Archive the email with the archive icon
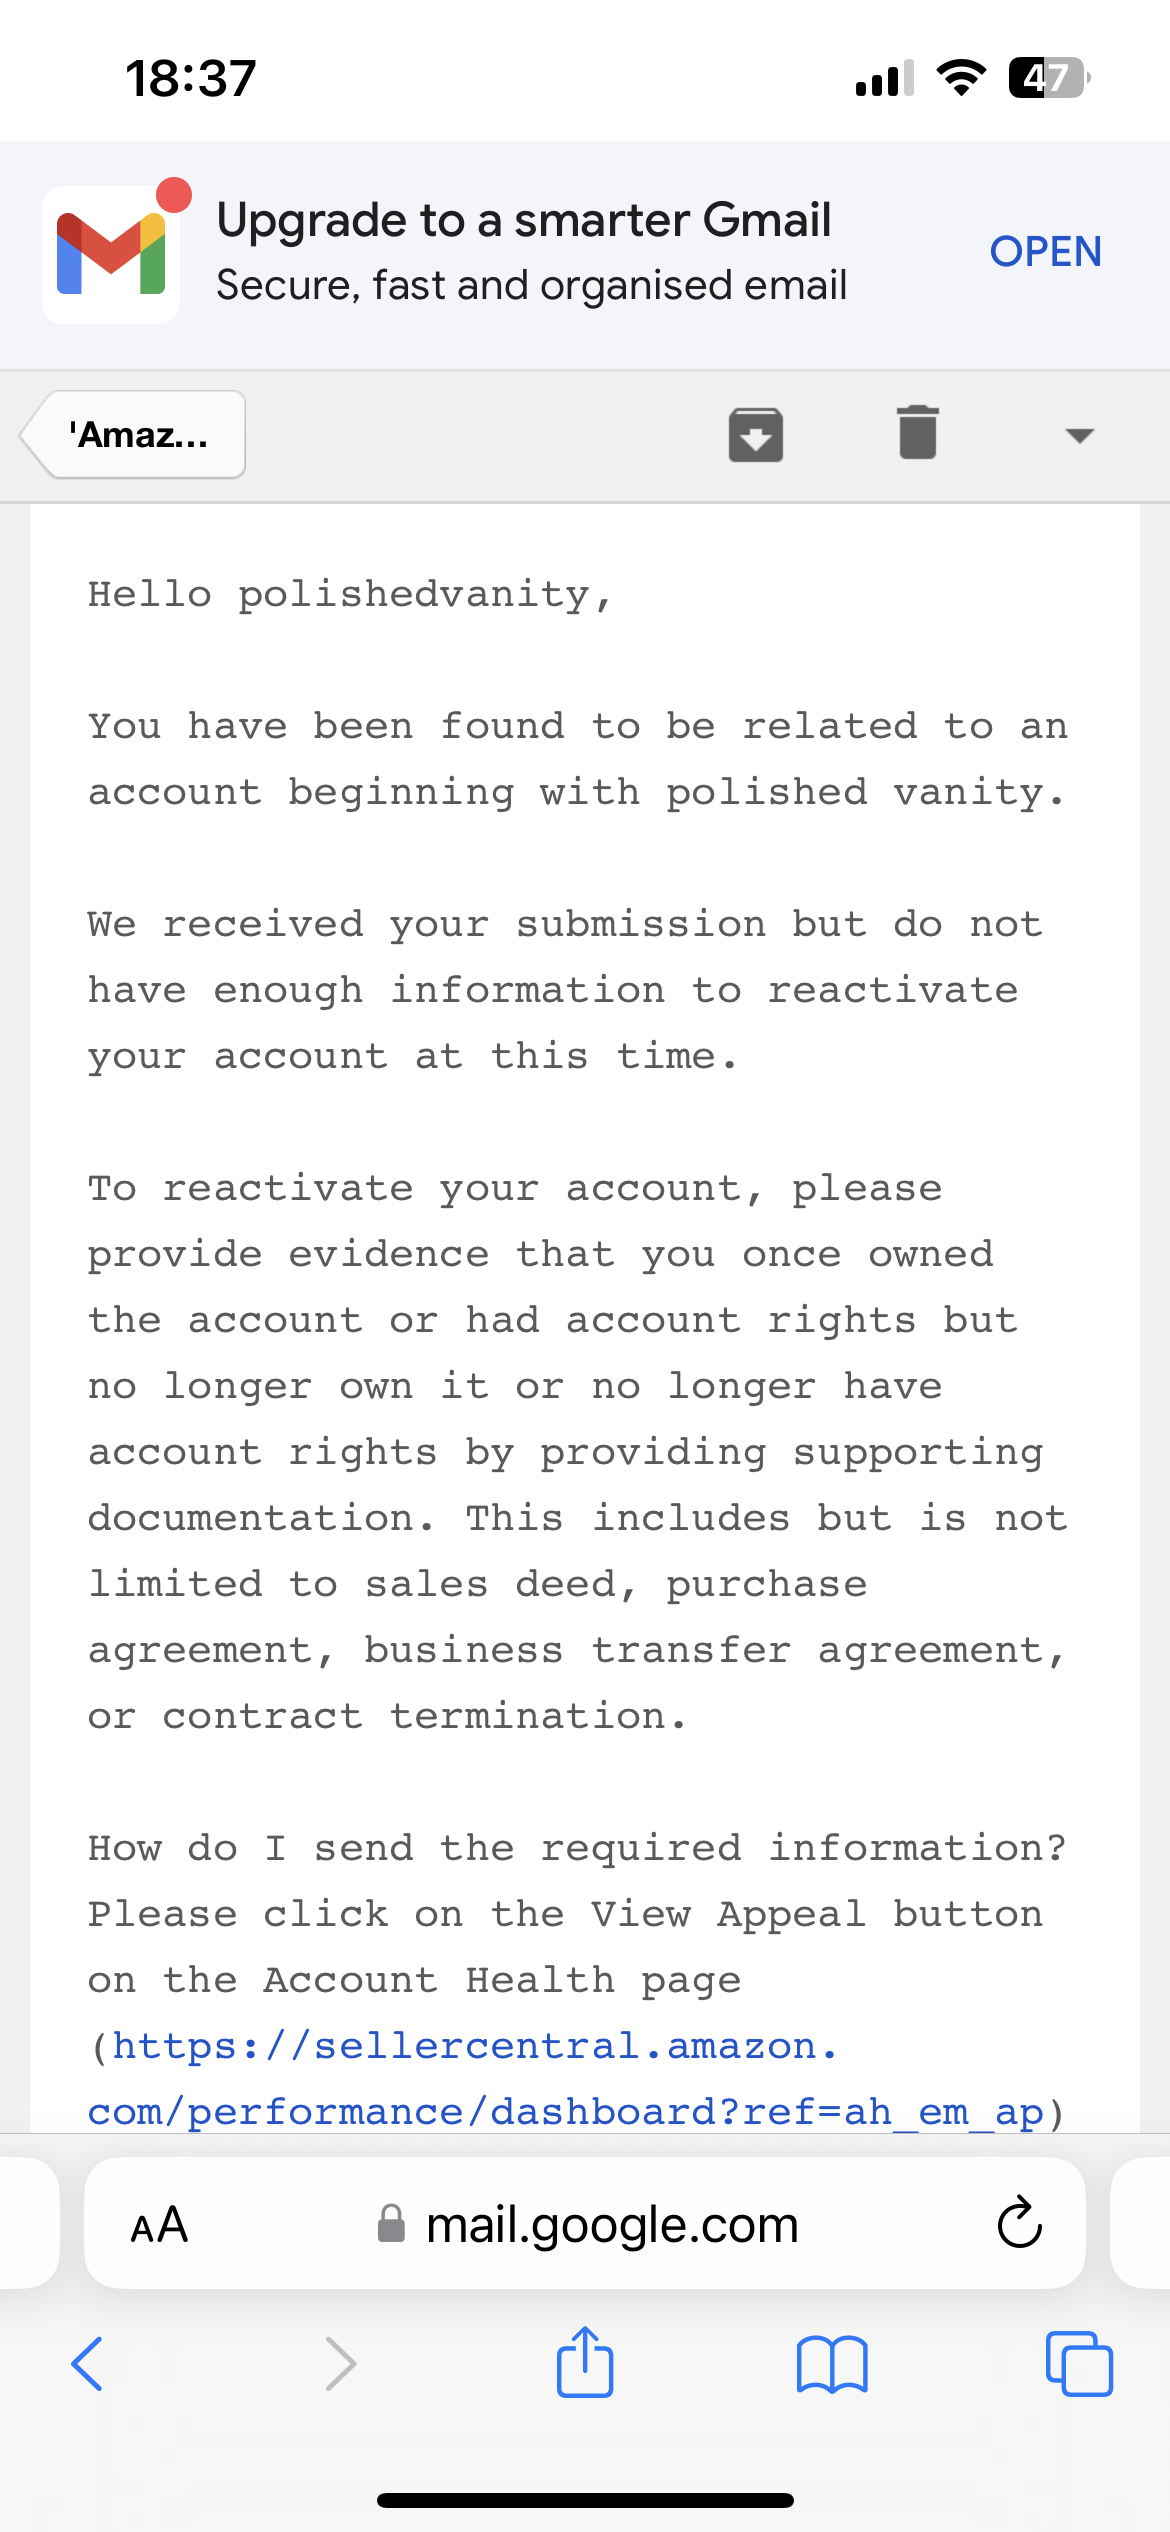The width and height of the screenshot is (1170, 2532). 755,434
